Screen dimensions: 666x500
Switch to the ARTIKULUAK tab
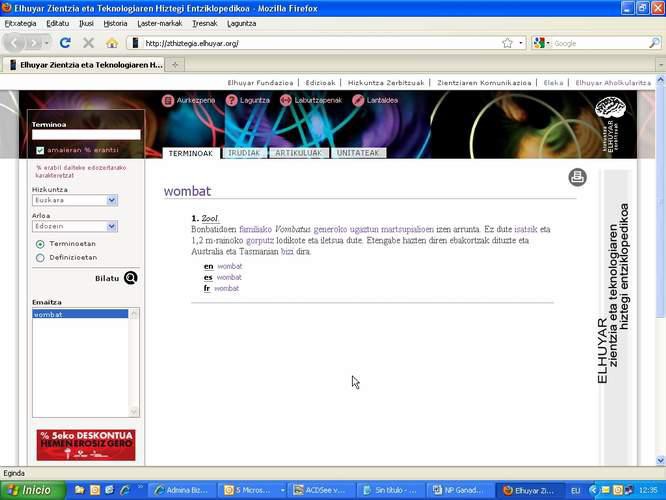(x=299, y=153)
